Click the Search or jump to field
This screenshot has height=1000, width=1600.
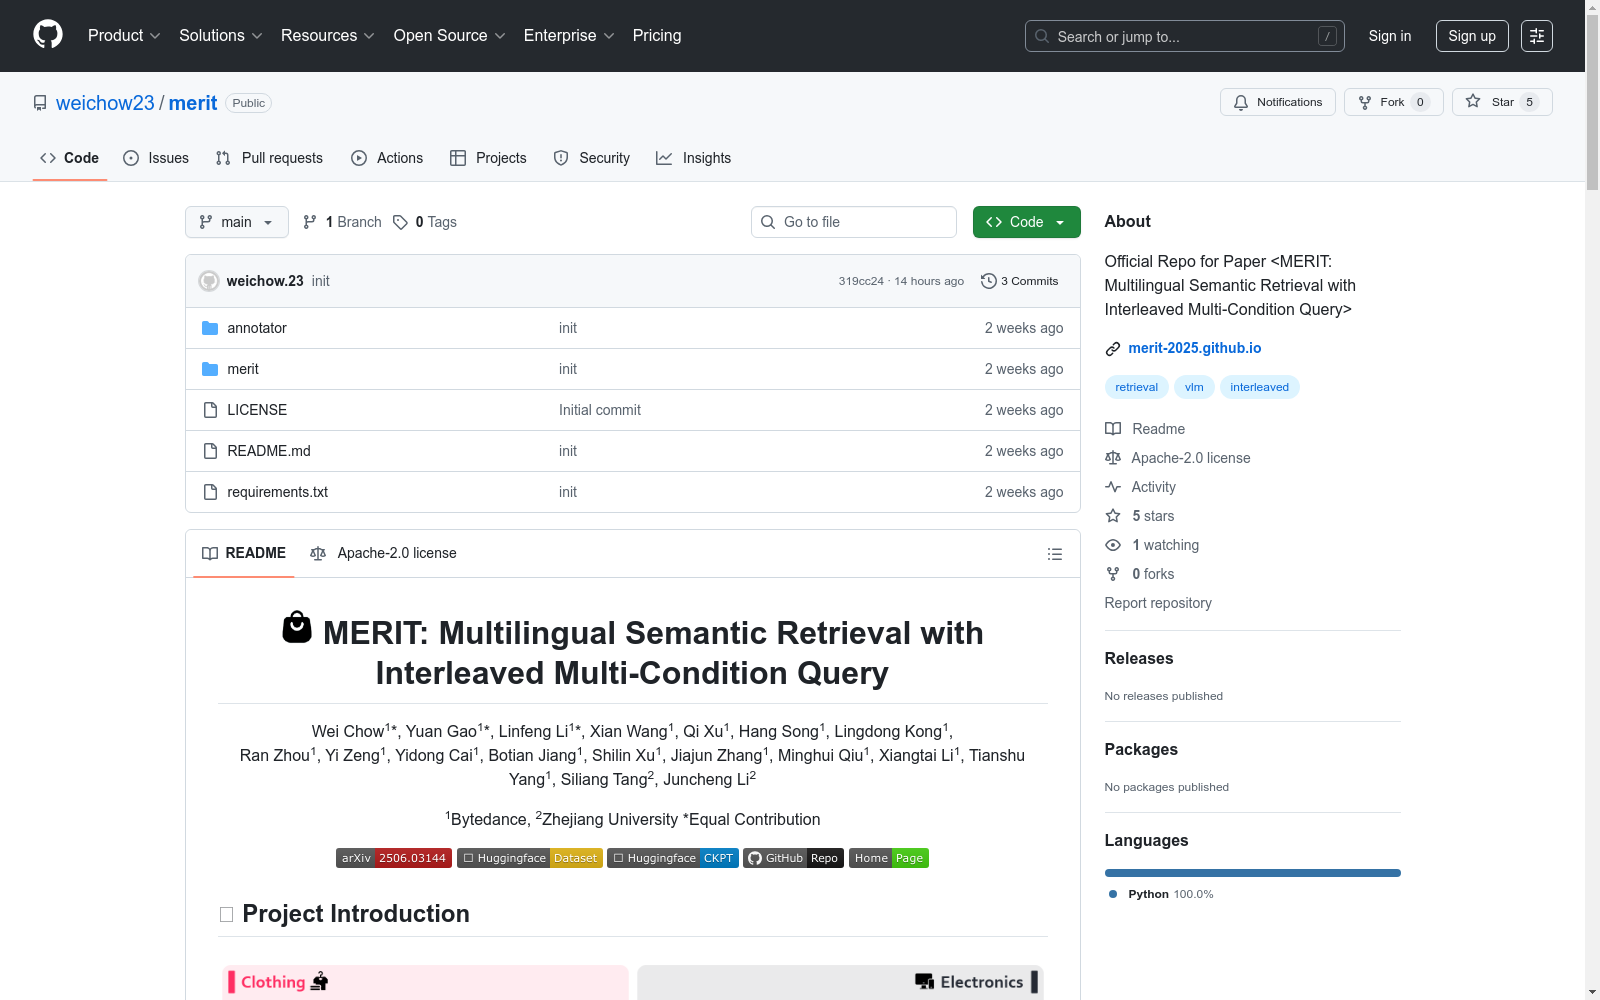(1185, 36)
